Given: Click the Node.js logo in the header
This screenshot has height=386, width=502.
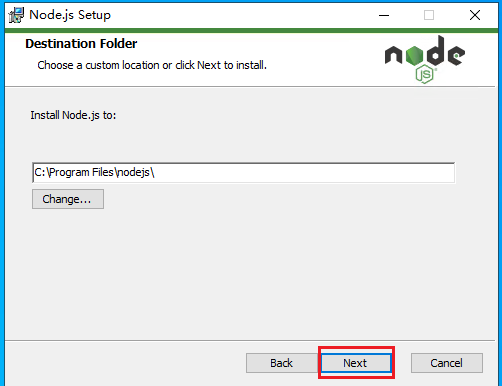Looking at the screenshot, I should 425,59.
